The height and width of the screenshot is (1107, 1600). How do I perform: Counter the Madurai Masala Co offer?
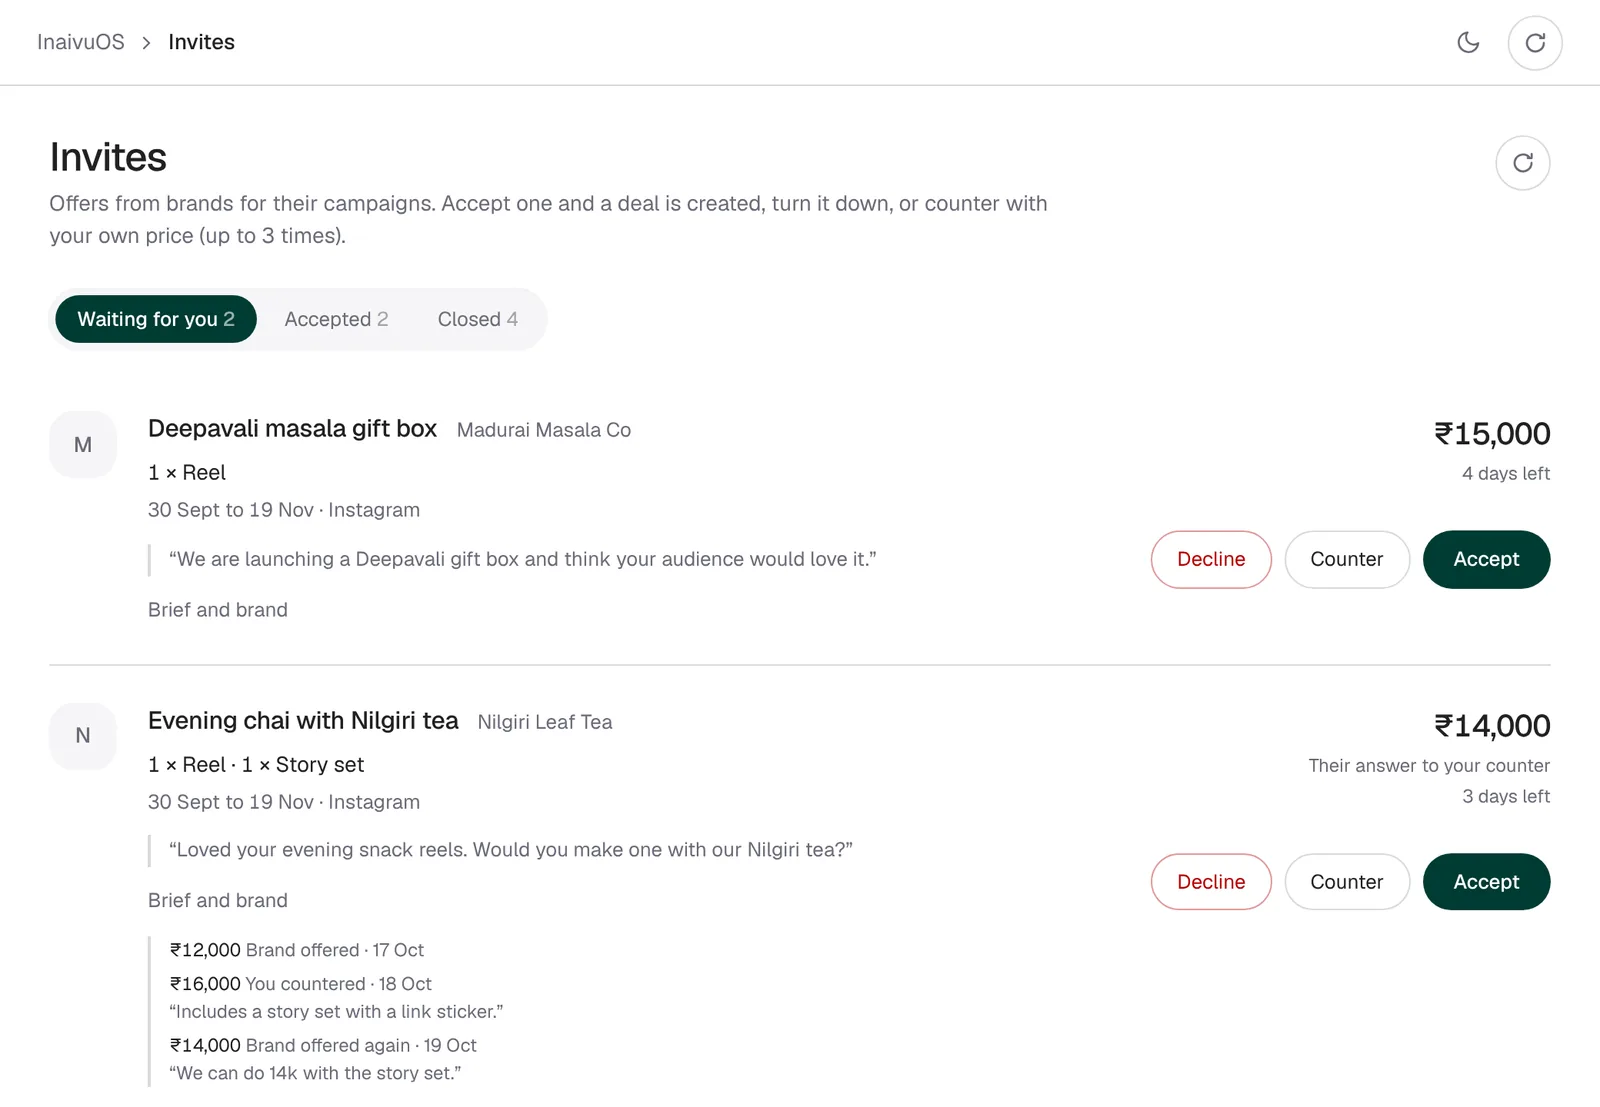click(x=1347, y=559)
